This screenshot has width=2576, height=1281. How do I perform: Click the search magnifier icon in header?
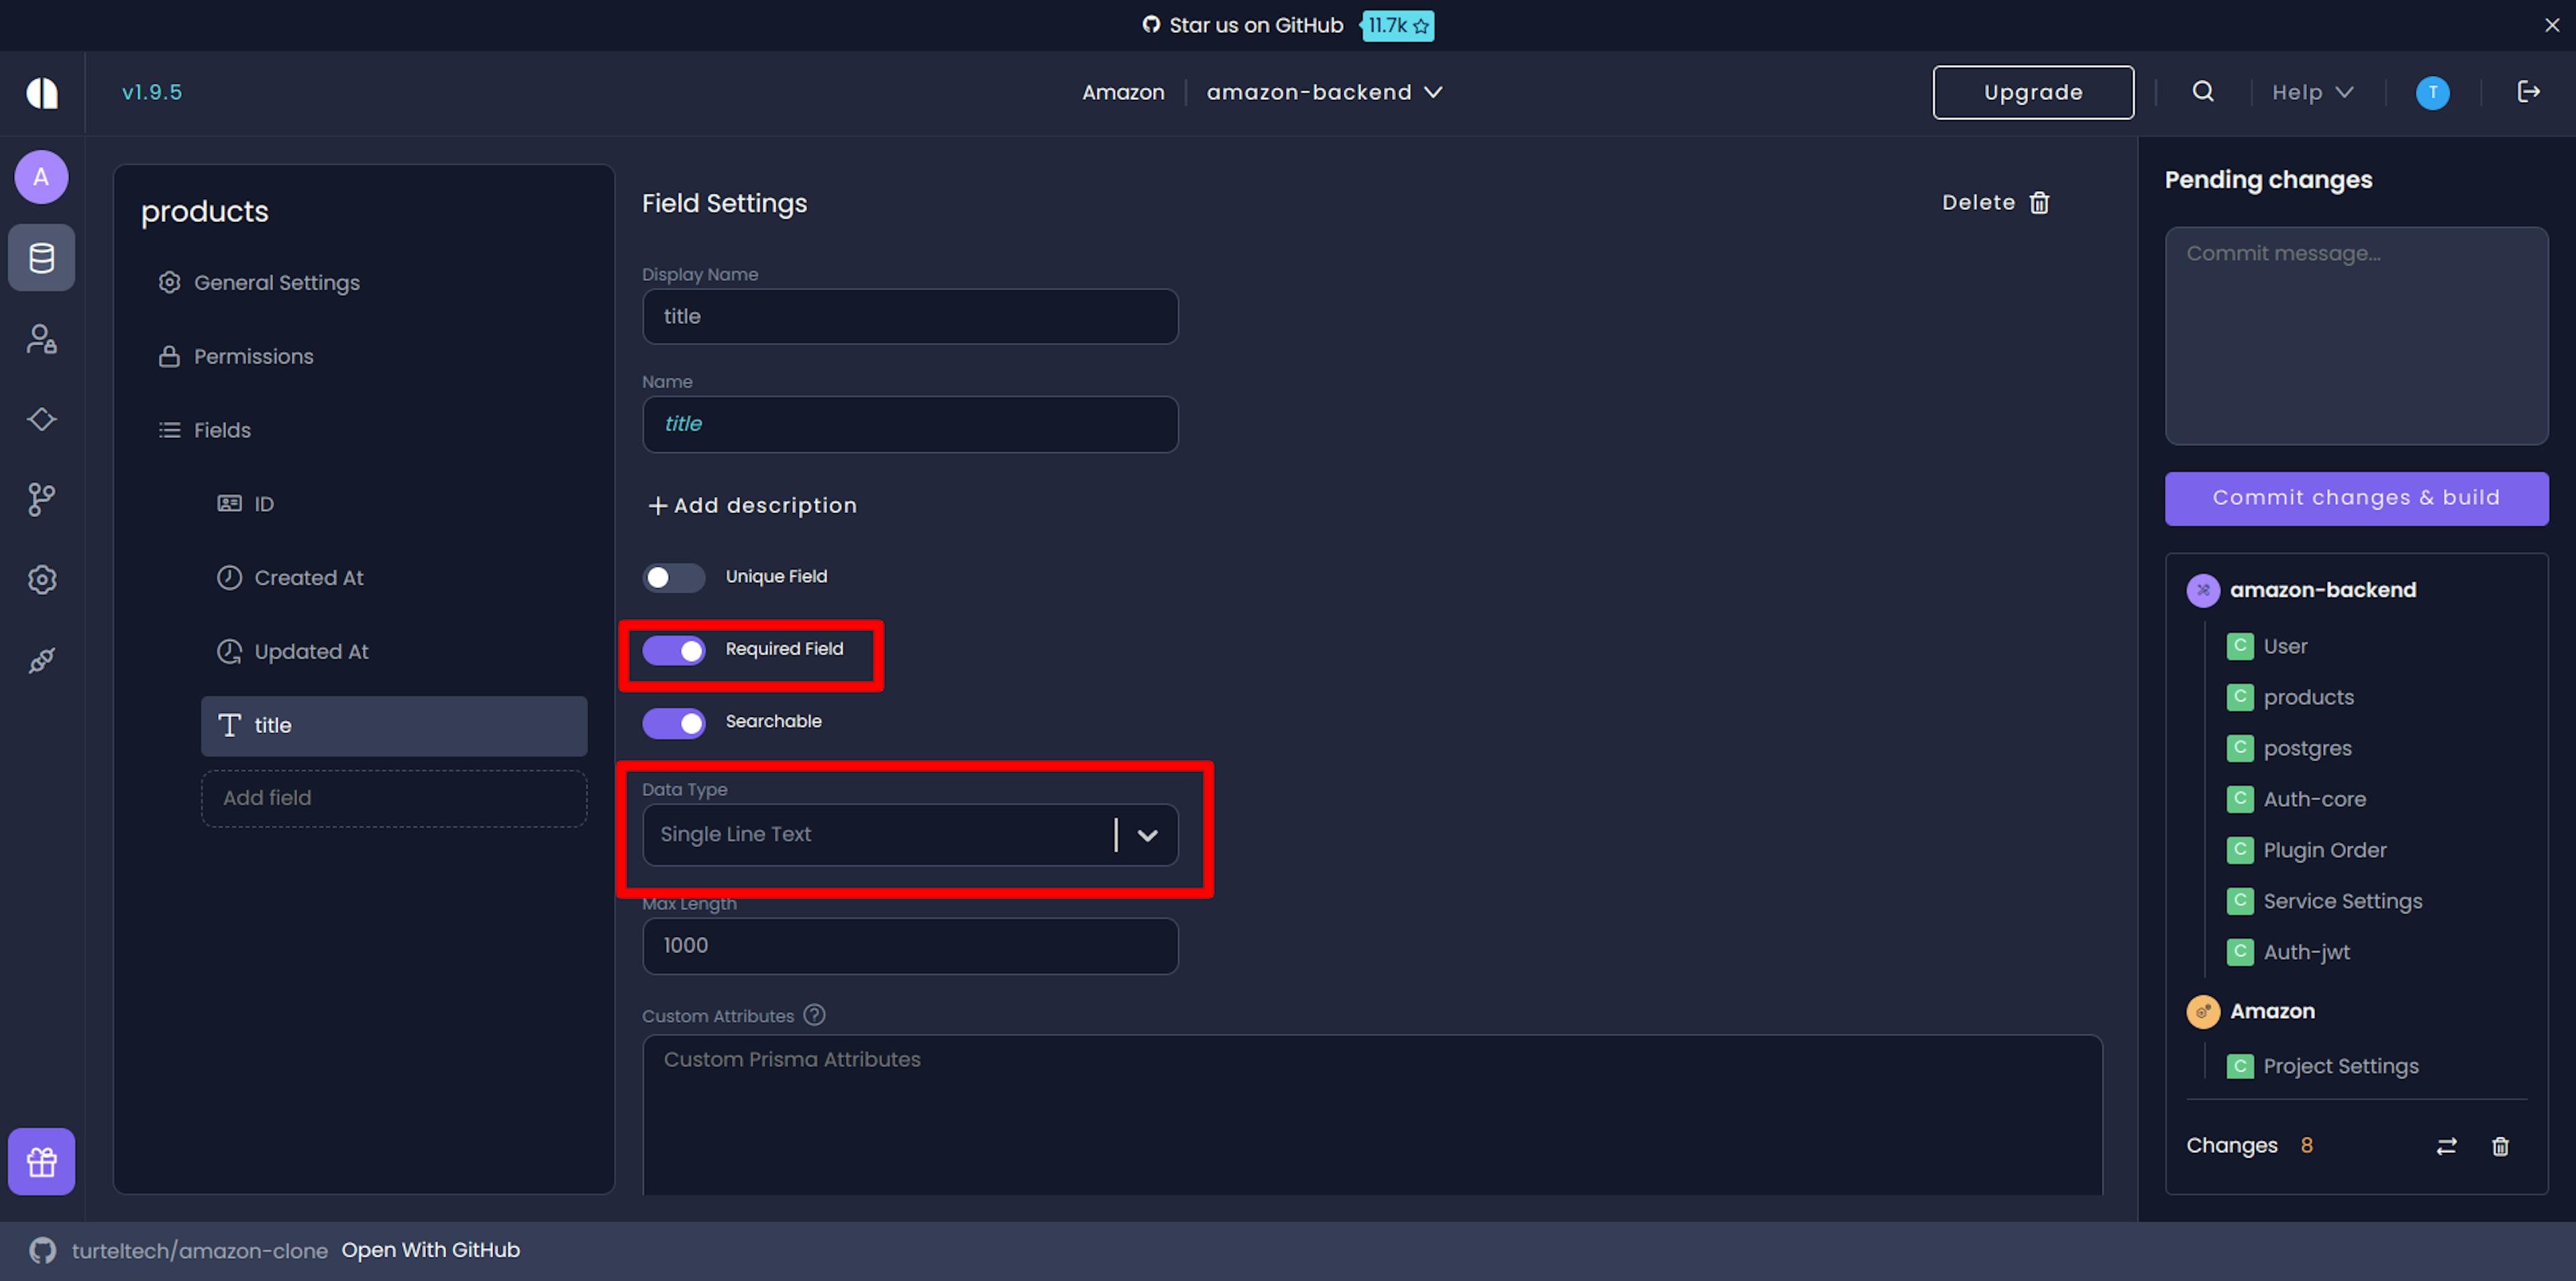tap(2202, 92)
